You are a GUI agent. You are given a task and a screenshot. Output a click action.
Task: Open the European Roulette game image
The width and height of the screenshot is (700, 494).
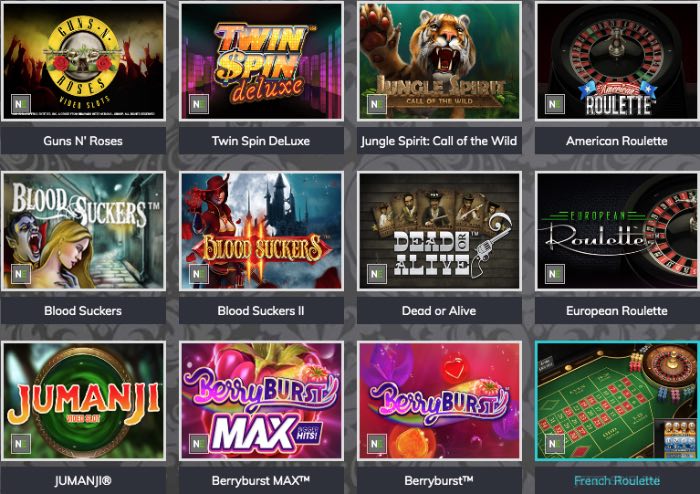coord(617,231)
